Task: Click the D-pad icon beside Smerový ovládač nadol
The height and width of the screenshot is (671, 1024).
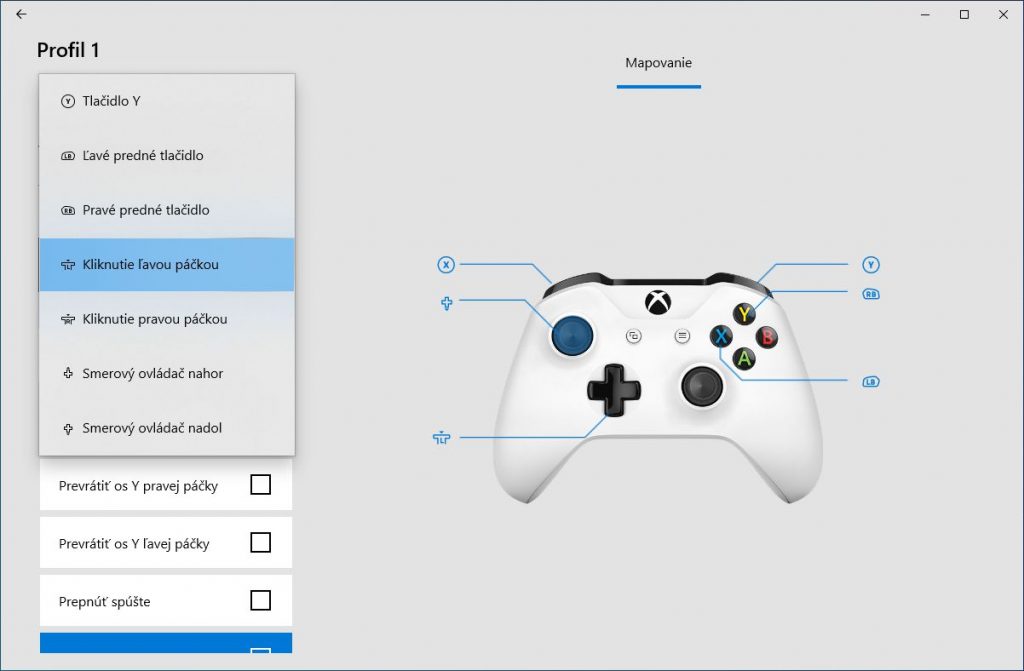Action: (x=68, y=429)
